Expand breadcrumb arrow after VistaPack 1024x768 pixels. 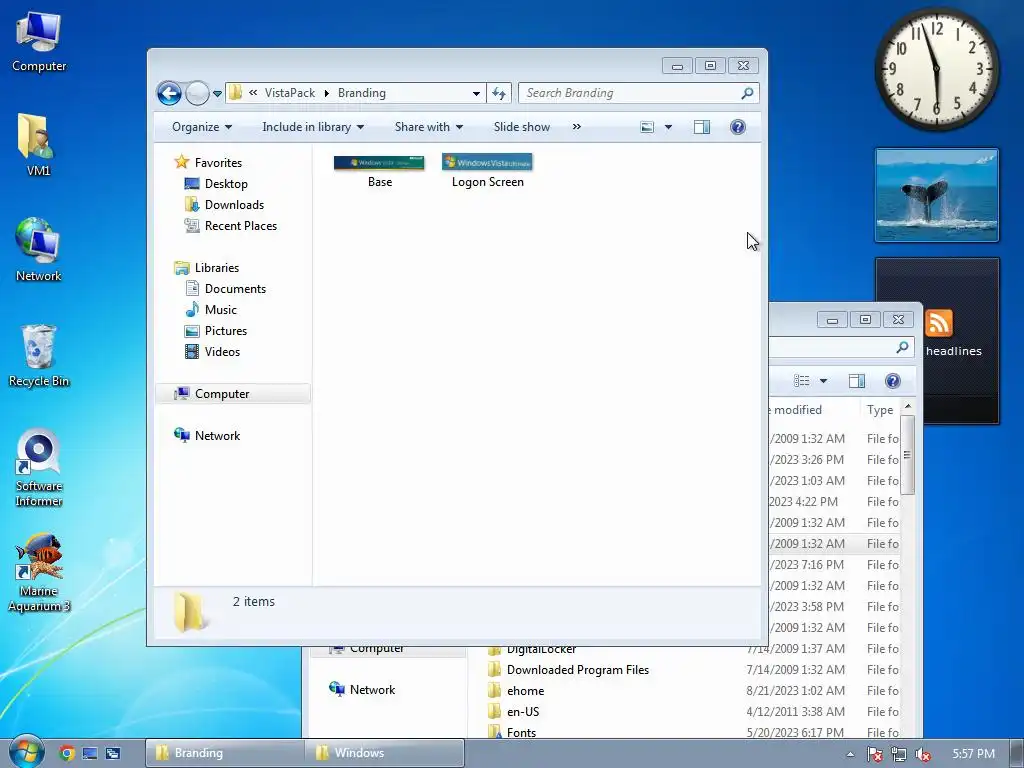pyautogui.click(x=327, y=93)
